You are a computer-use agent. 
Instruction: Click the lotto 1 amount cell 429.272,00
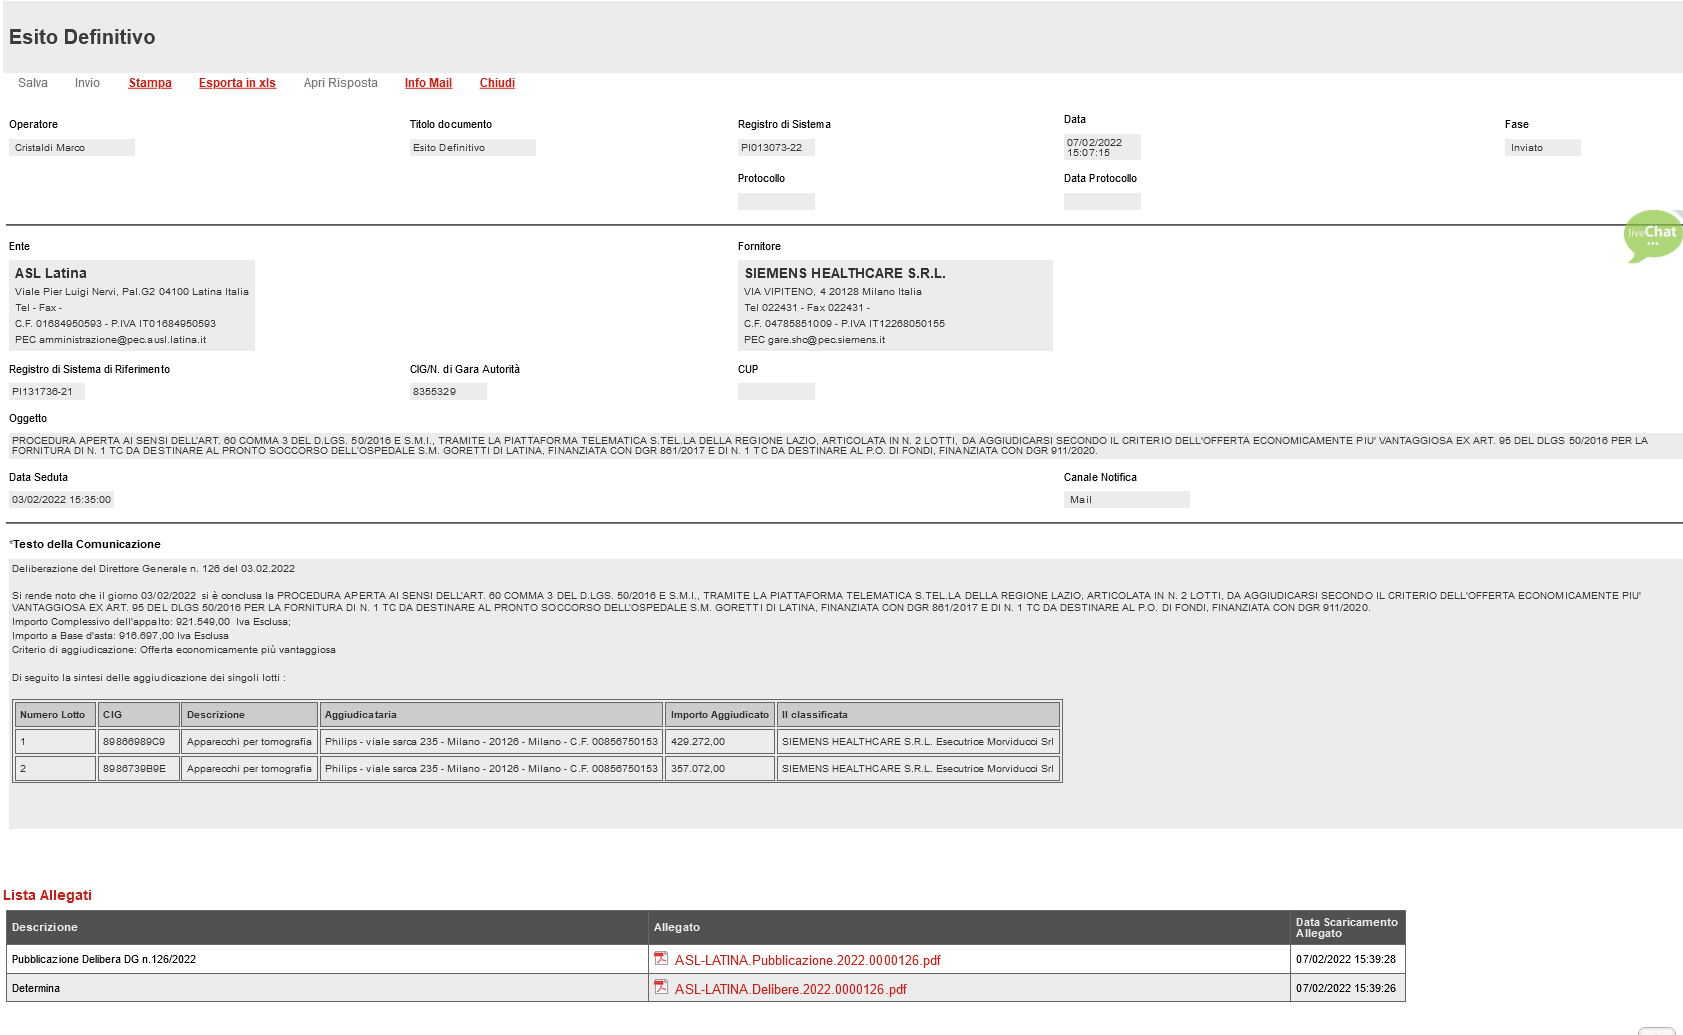719,742
